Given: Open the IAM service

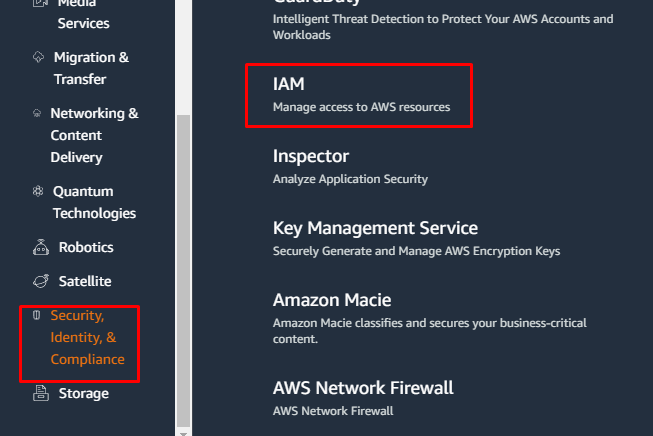Looking at the screenshot, I should (289, 84).
